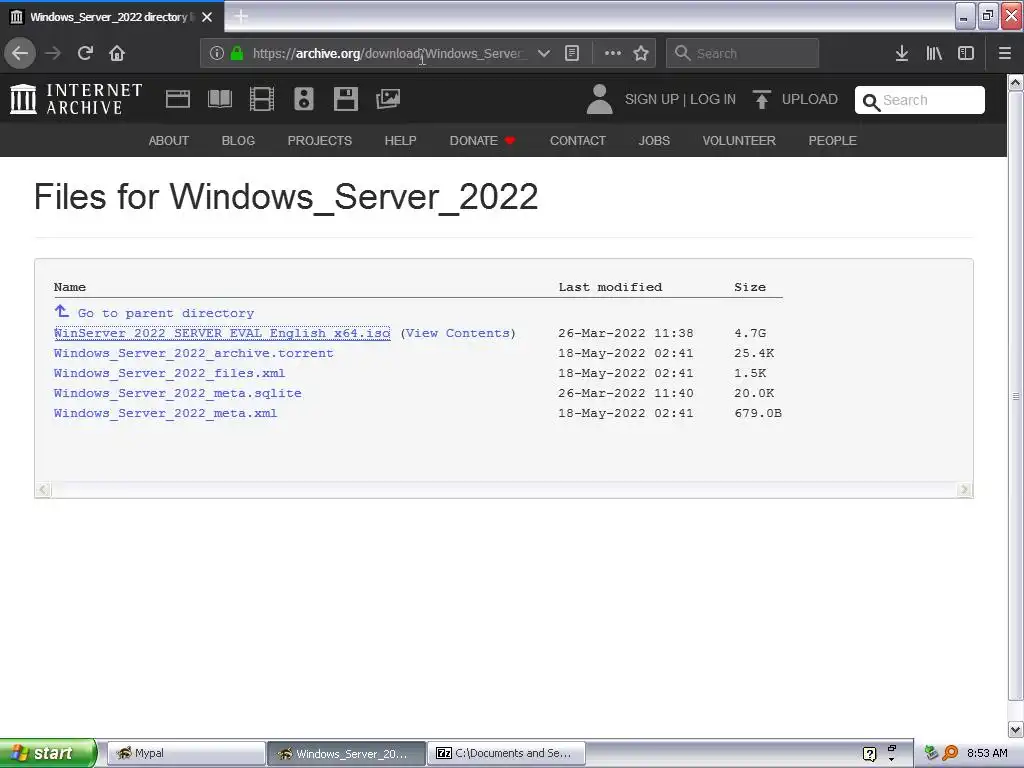
Task: Click the 679.0B size value
Action: click(x=758, y=413)
